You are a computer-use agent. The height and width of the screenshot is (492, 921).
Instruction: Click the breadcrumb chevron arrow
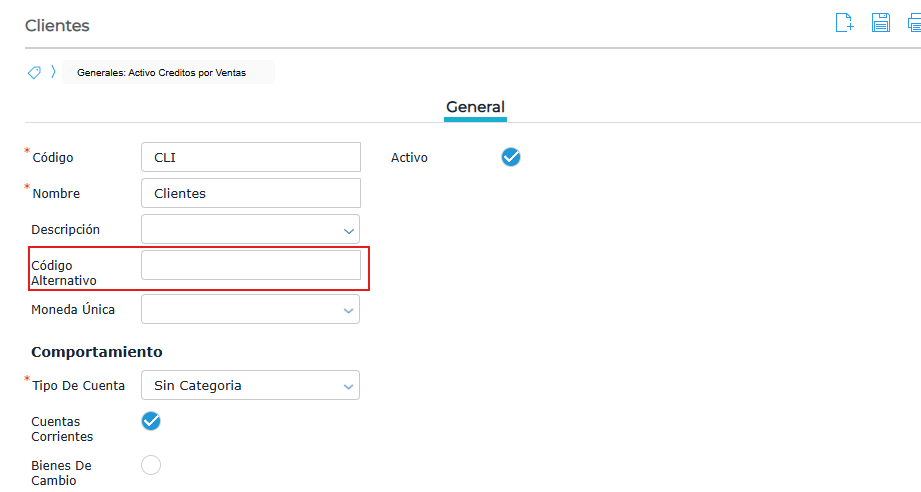(53, 73)
